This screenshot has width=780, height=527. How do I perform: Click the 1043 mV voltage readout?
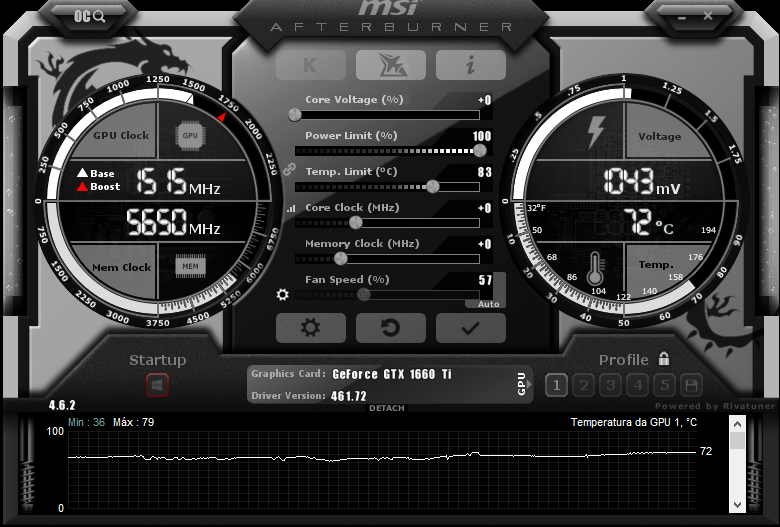pyautogui.click(x=642, y=181)
